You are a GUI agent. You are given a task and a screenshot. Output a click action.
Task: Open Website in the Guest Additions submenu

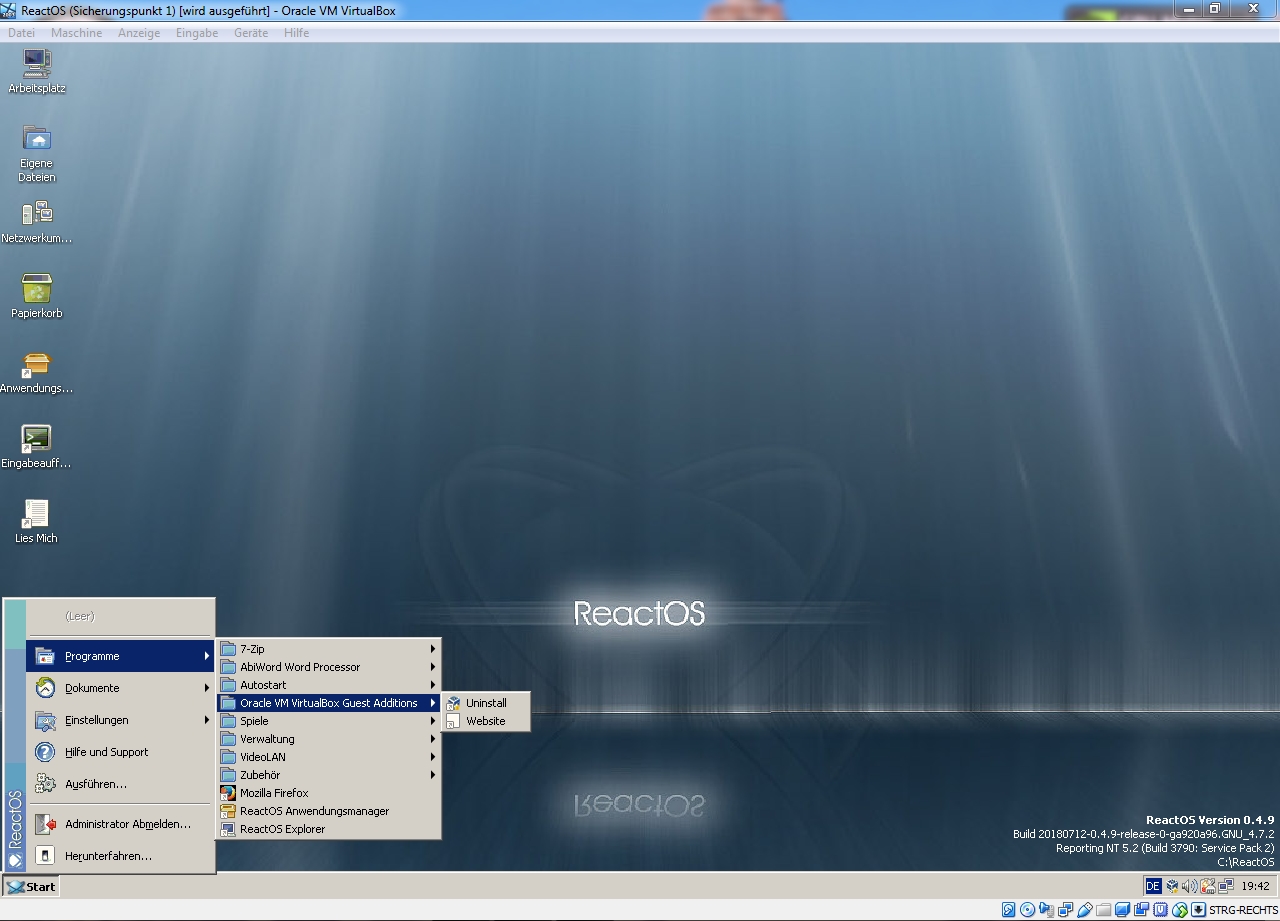point(486,721)
